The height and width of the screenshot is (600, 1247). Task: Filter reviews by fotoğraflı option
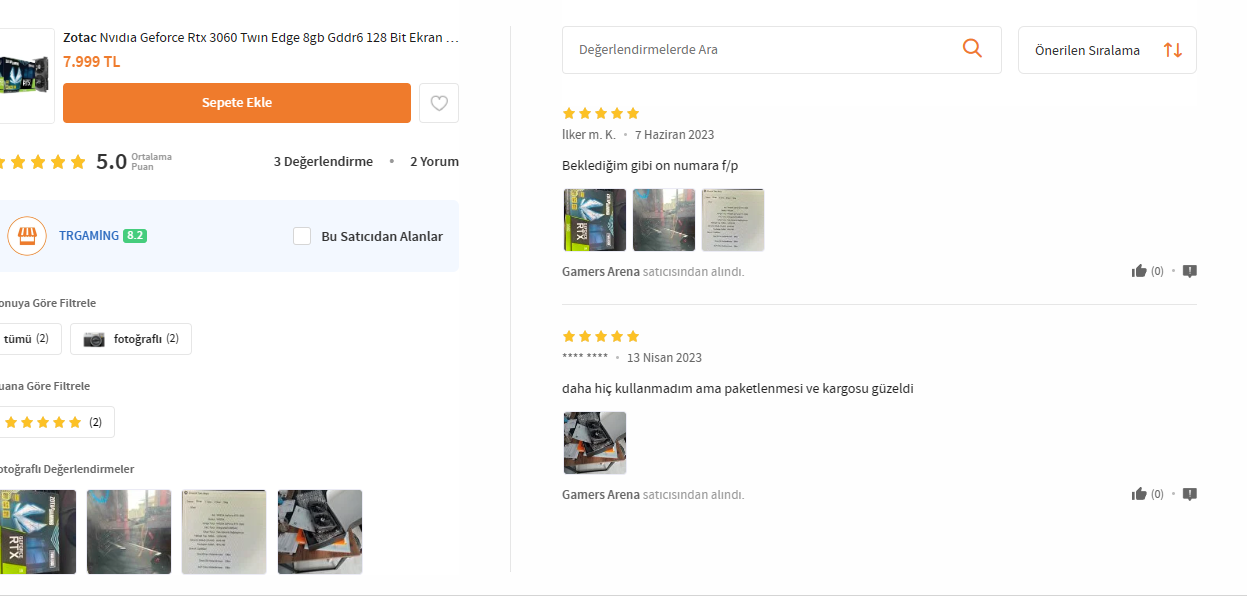(x=131, y=339)
